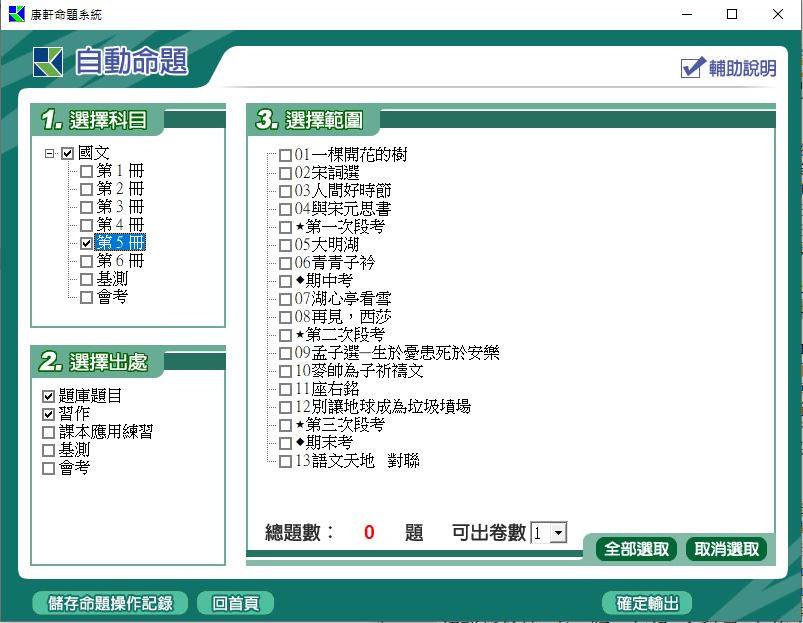Click the 輔助說明 link text
Screen dimensions: 803x623
click(x=743, y=68)
